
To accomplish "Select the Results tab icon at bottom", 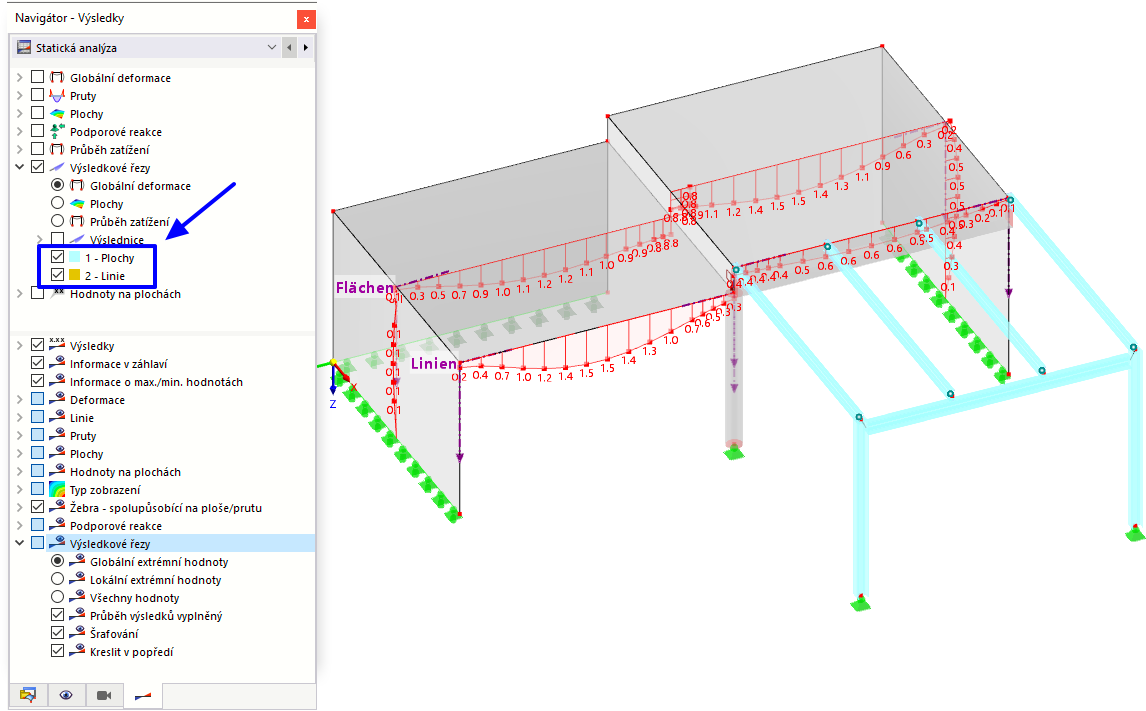I will pos(143,696).
